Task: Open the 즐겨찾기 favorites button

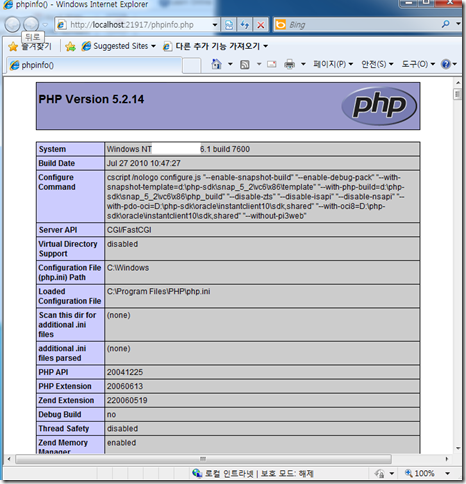Action: point(30,46)
